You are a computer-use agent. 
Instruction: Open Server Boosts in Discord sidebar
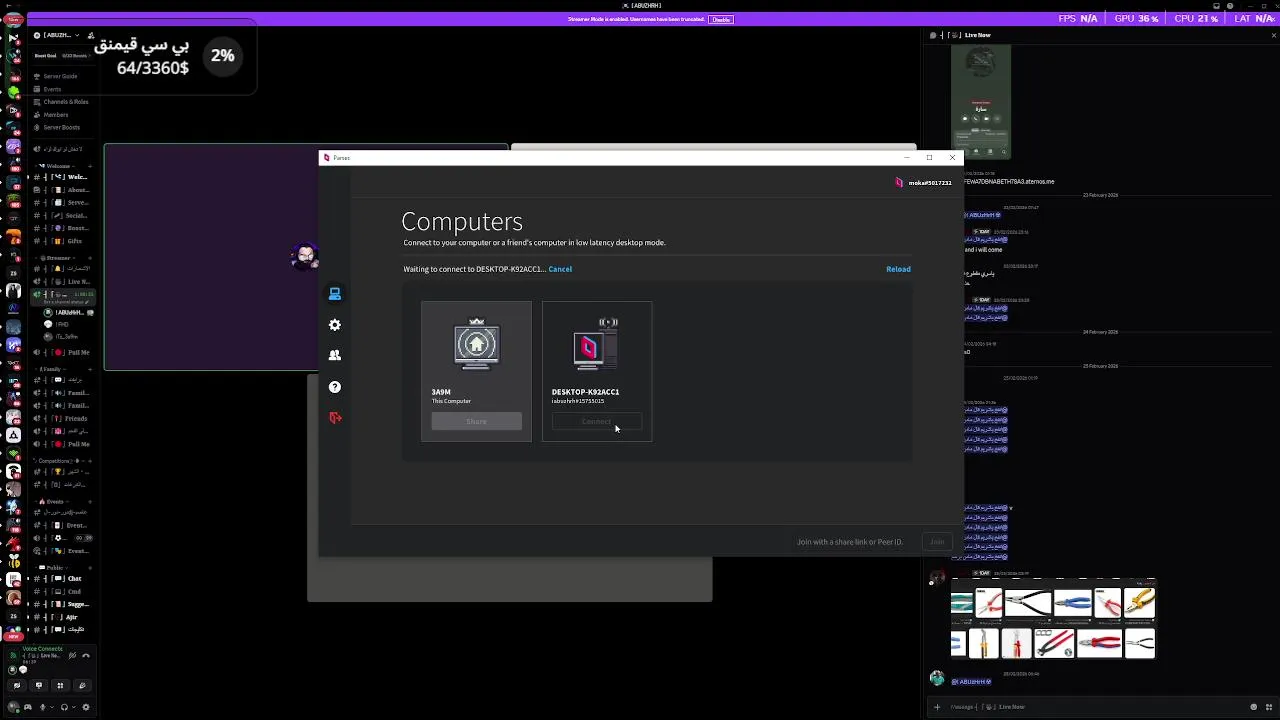[61, 128]
